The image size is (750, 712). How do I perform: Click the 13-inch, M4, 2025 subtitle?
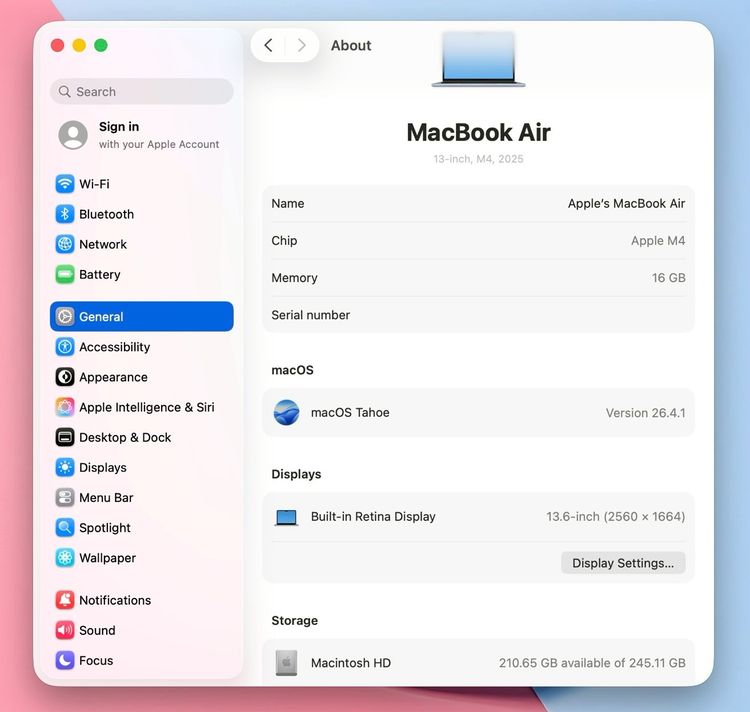[478, 159]
